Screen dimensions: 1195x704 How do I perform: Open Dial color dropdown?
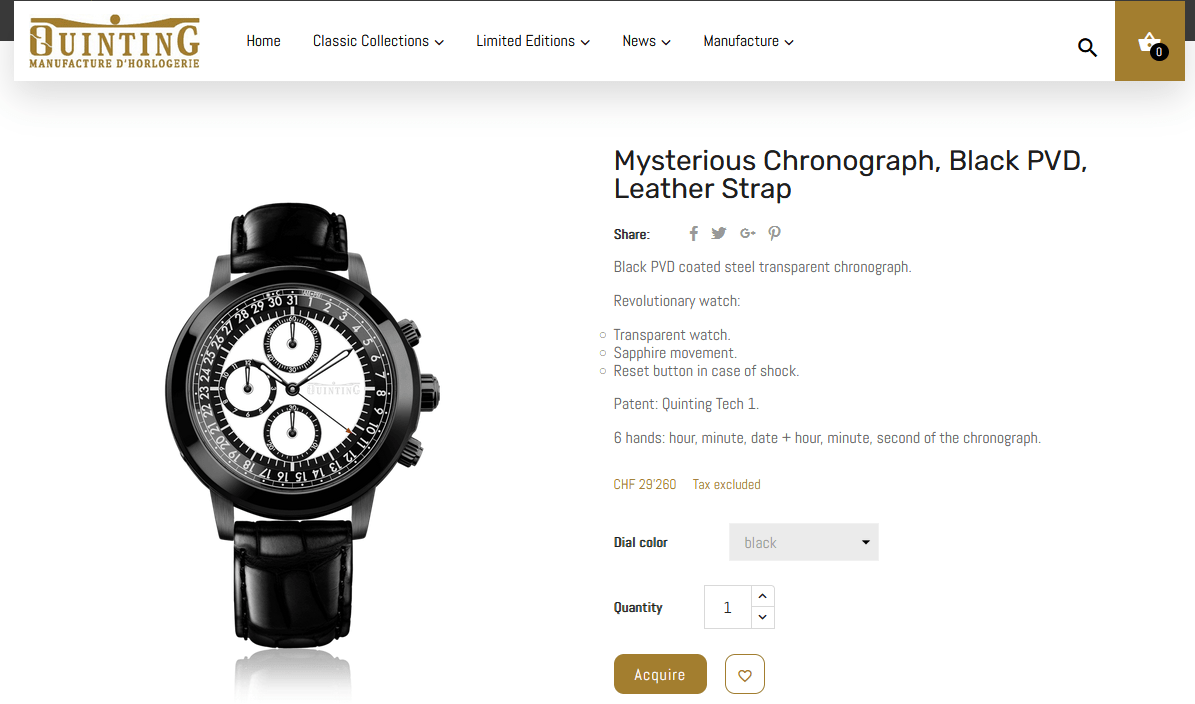(803, 542)
